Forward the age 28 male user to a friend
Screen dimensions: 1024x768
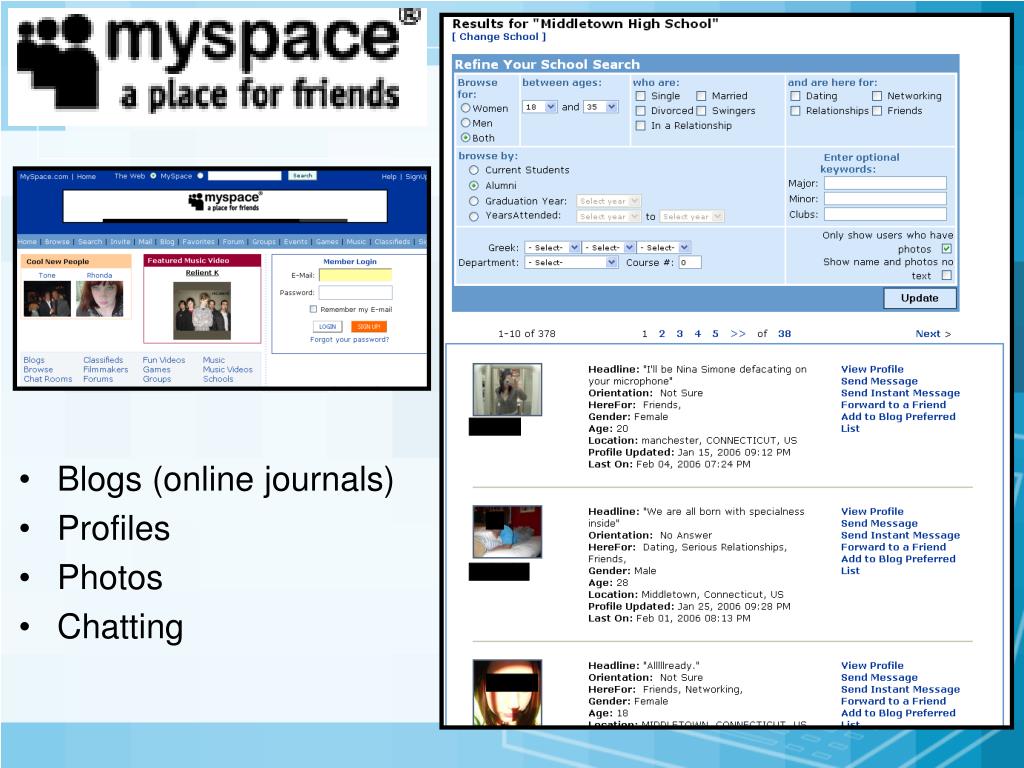click(x=893, y=547)
